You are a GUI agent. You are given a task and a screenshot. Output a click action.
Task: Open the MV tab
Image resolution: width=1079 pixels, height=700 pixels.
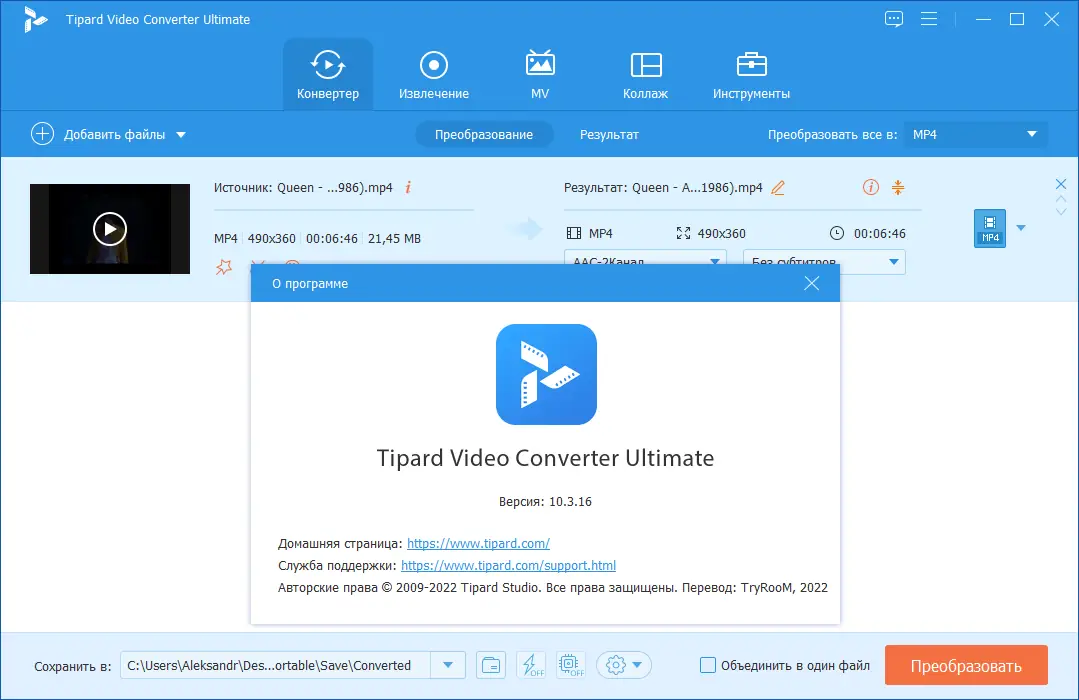pos(540,74)
